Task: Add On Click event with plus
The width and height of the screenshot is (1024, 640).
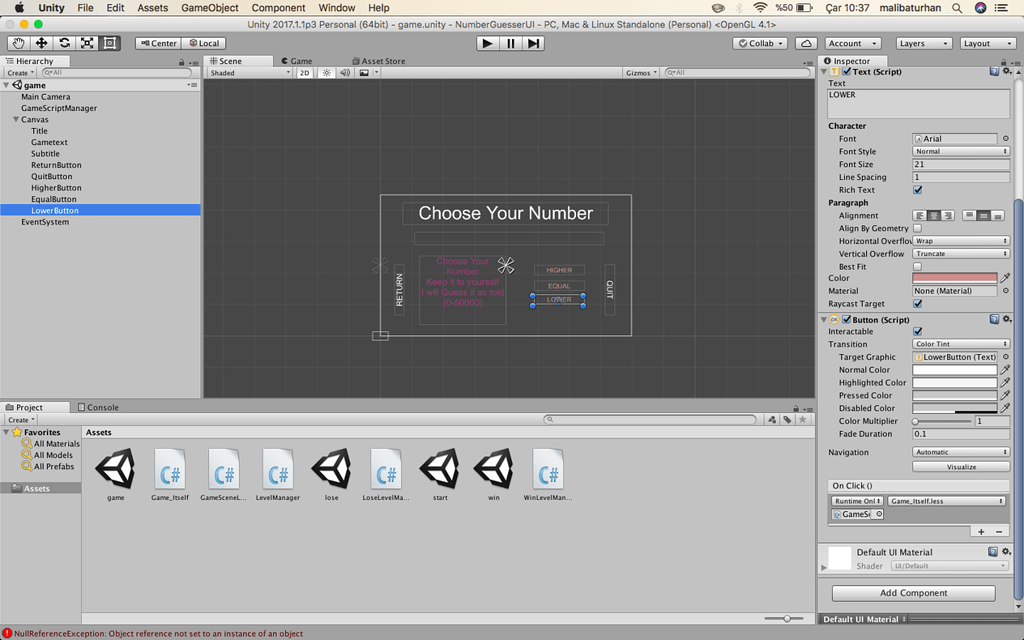Action: (981, 532)
